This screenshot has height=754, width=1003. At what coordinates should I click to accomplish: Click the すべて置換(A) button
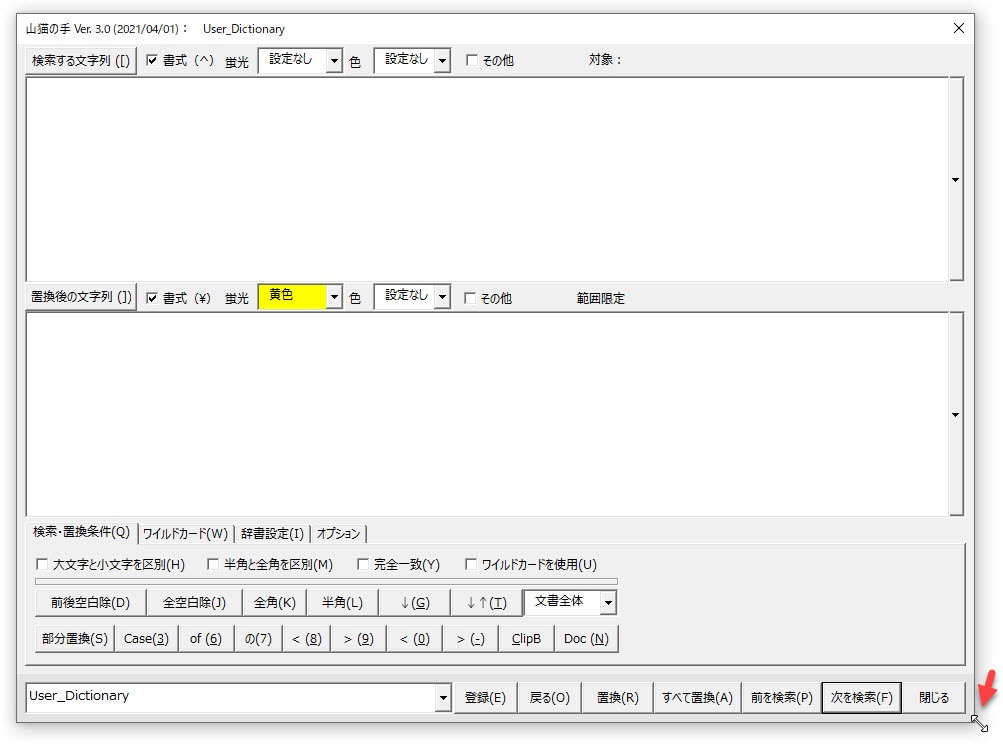(x=697, y=698)
